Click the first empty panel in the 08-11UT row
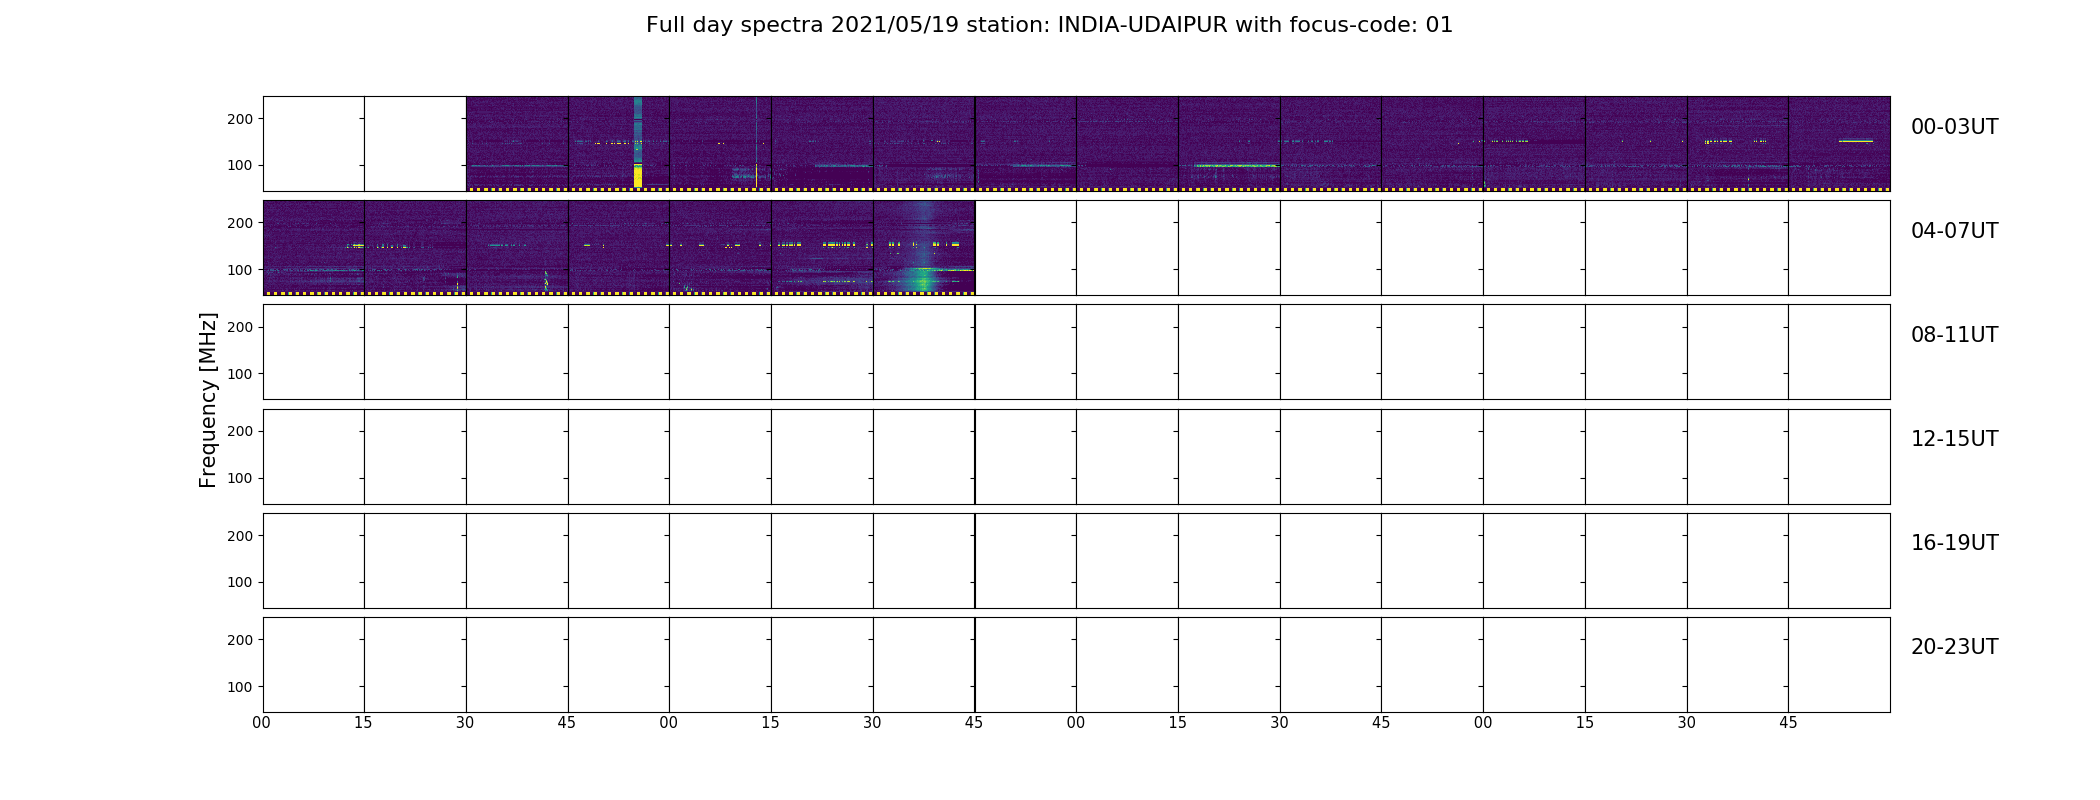2100x800 pixels. click(314, 352)
